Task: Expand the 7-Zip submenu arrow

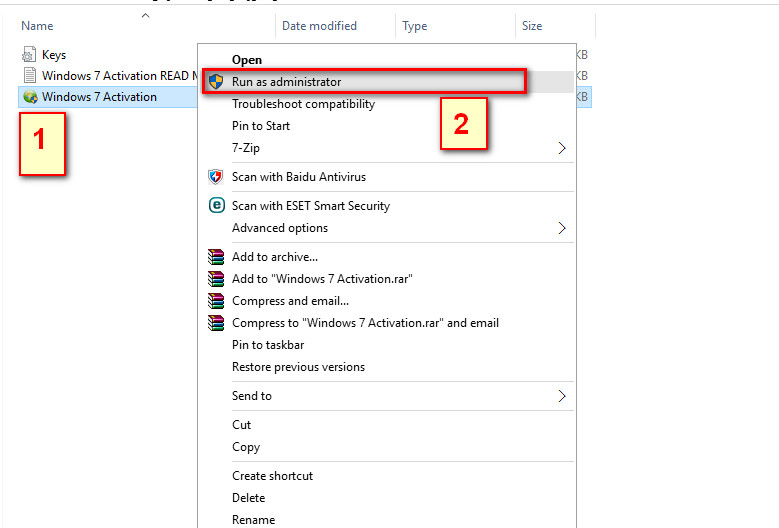Action: tap(562, 148)
